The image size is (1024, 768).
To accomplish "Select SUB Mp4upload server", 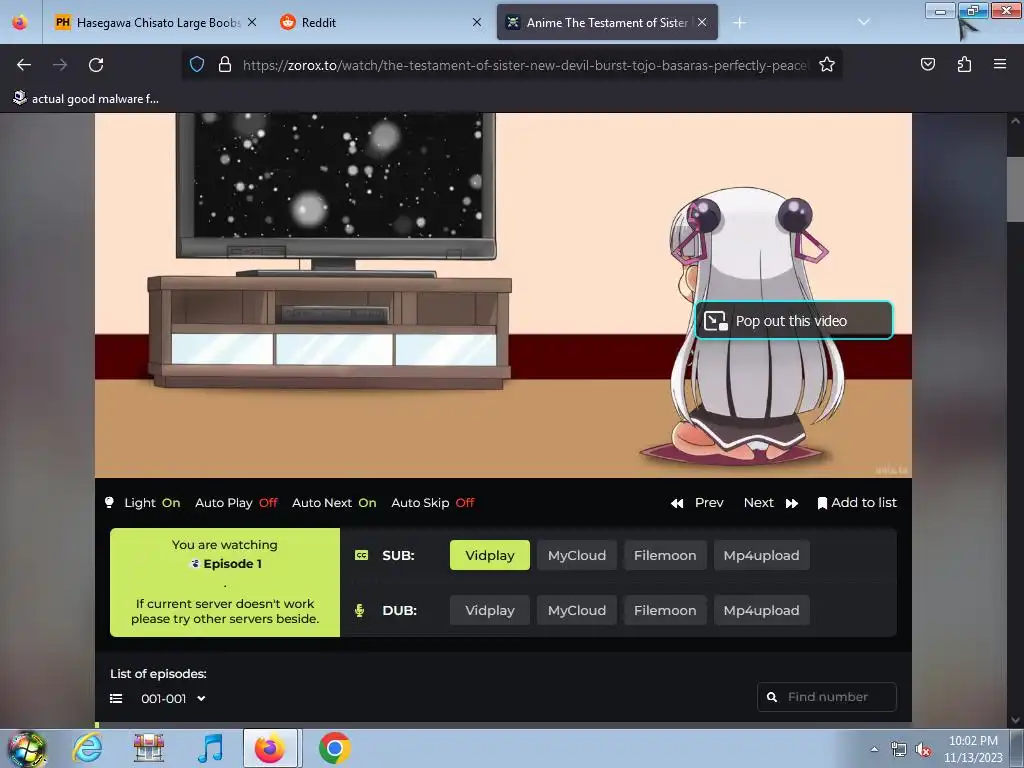I will tap(761, 555).
